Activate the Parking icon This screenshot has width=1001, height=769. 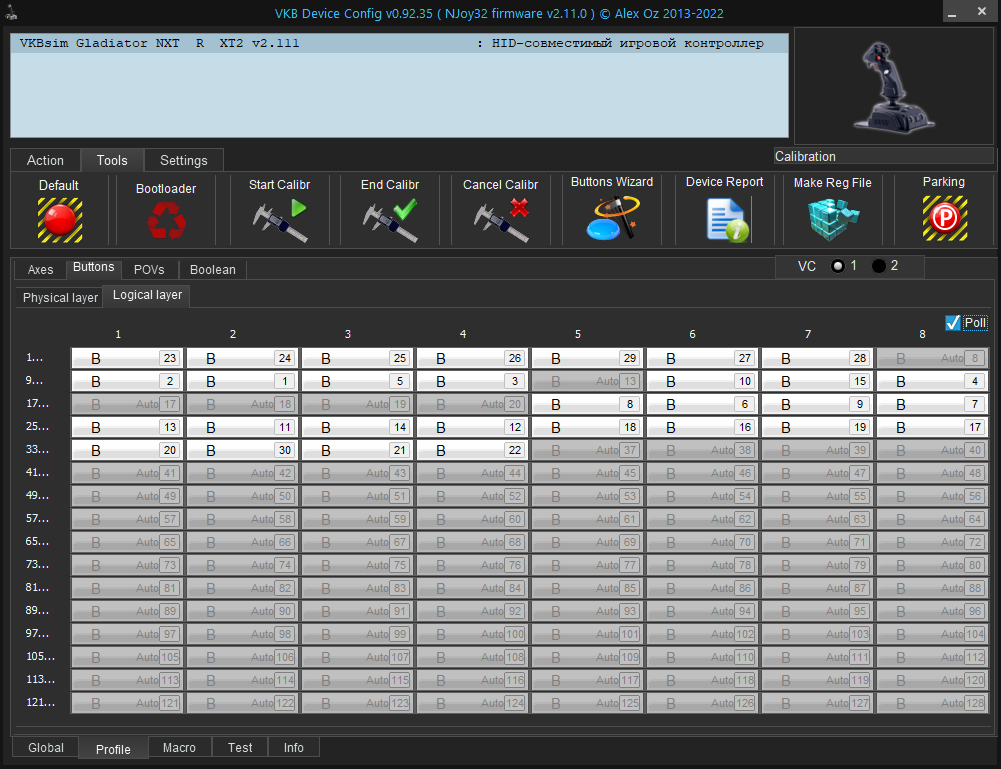click(x=943, y=218)
